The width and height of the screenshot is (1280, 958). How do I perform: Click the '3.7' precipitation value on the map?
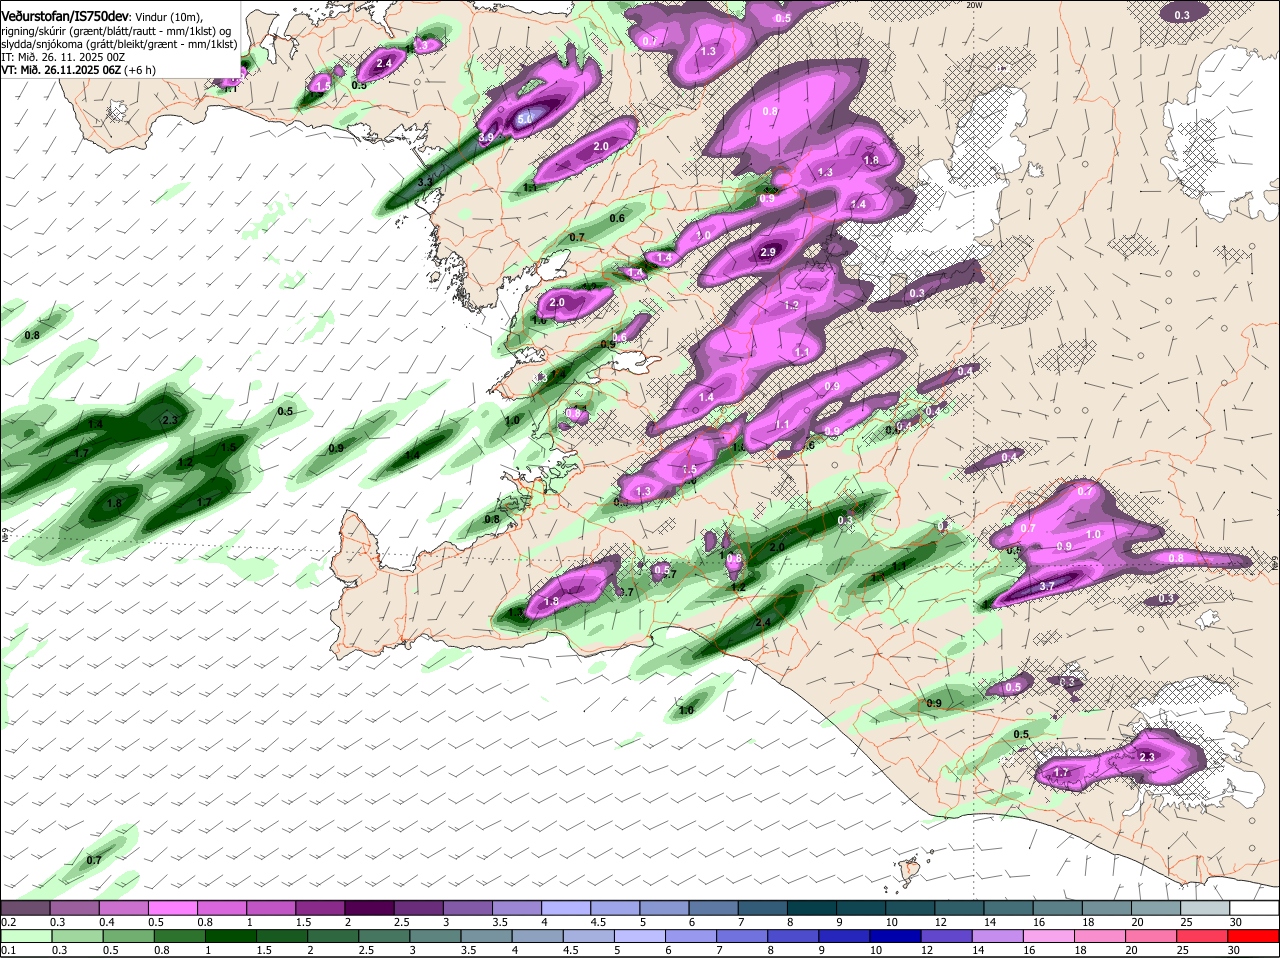1047,586
